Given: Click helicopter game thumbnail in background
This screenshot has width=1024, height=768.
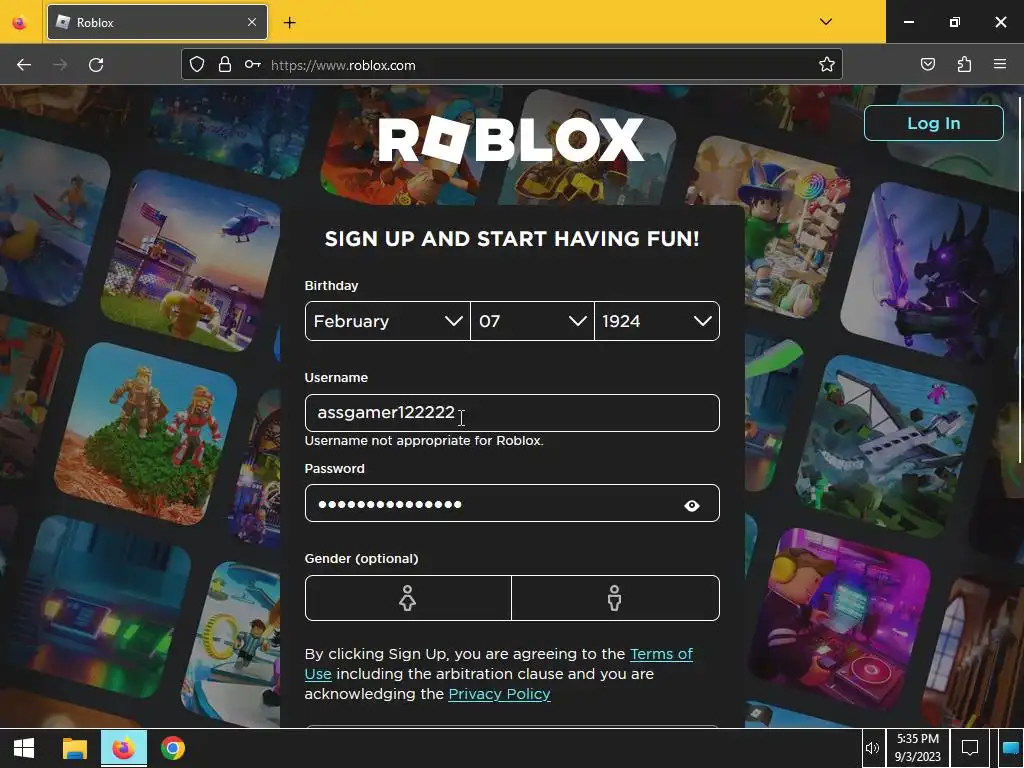Looking at the screenshot, I should point(191,261).
